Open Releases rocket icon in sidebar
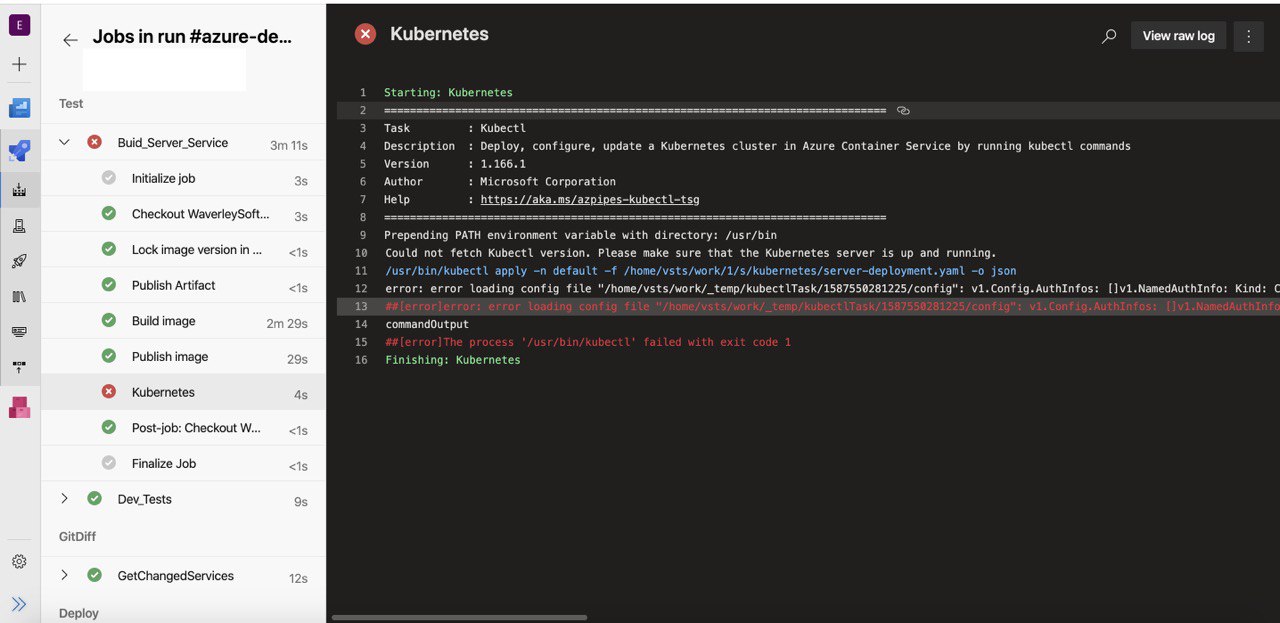Screen dimensions: 1280x623 point(19,261)
